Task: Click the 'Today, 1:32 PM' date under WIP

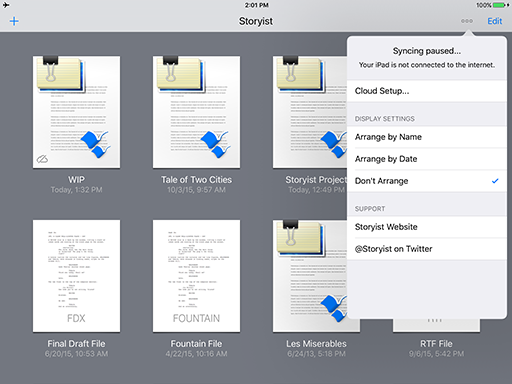Action: tap(76, 190)
